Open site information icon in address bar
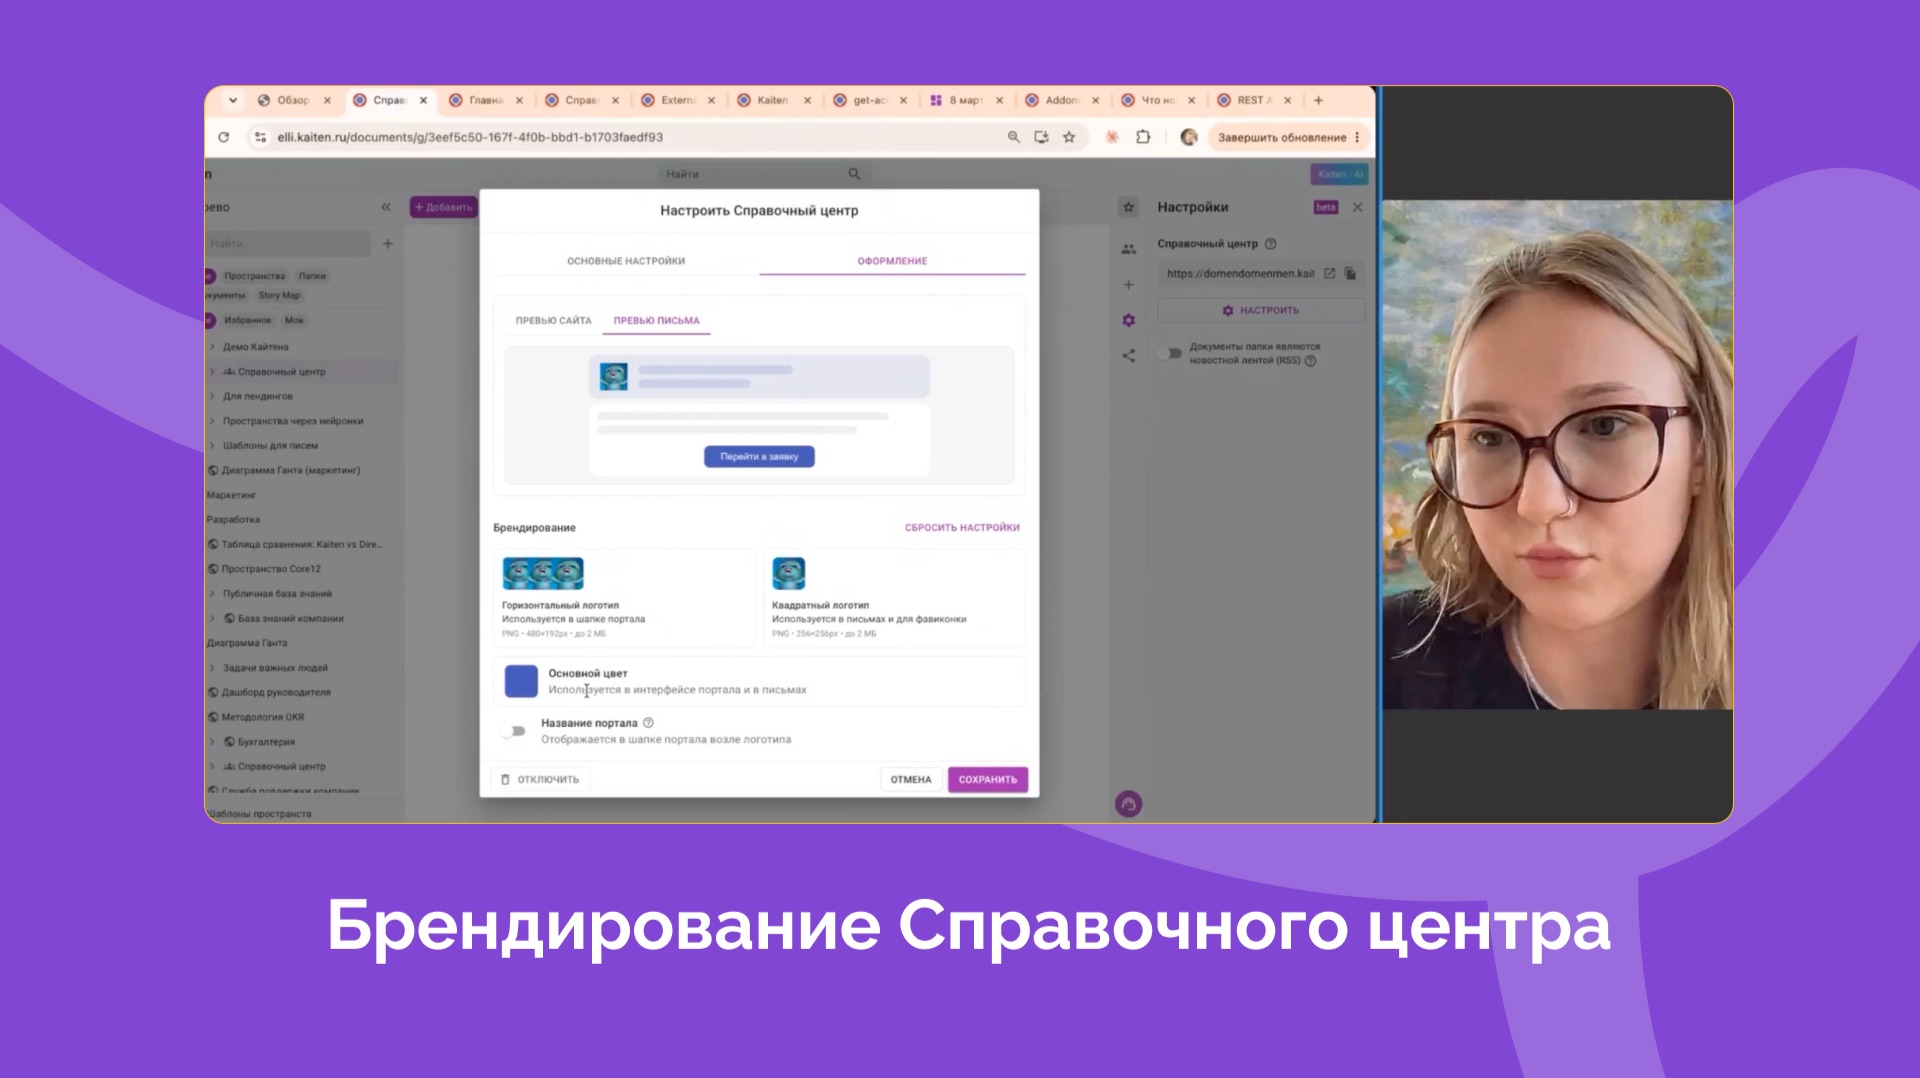Image resolution: width=1920 pixels, height=1078 pixels. coord(260,137)
